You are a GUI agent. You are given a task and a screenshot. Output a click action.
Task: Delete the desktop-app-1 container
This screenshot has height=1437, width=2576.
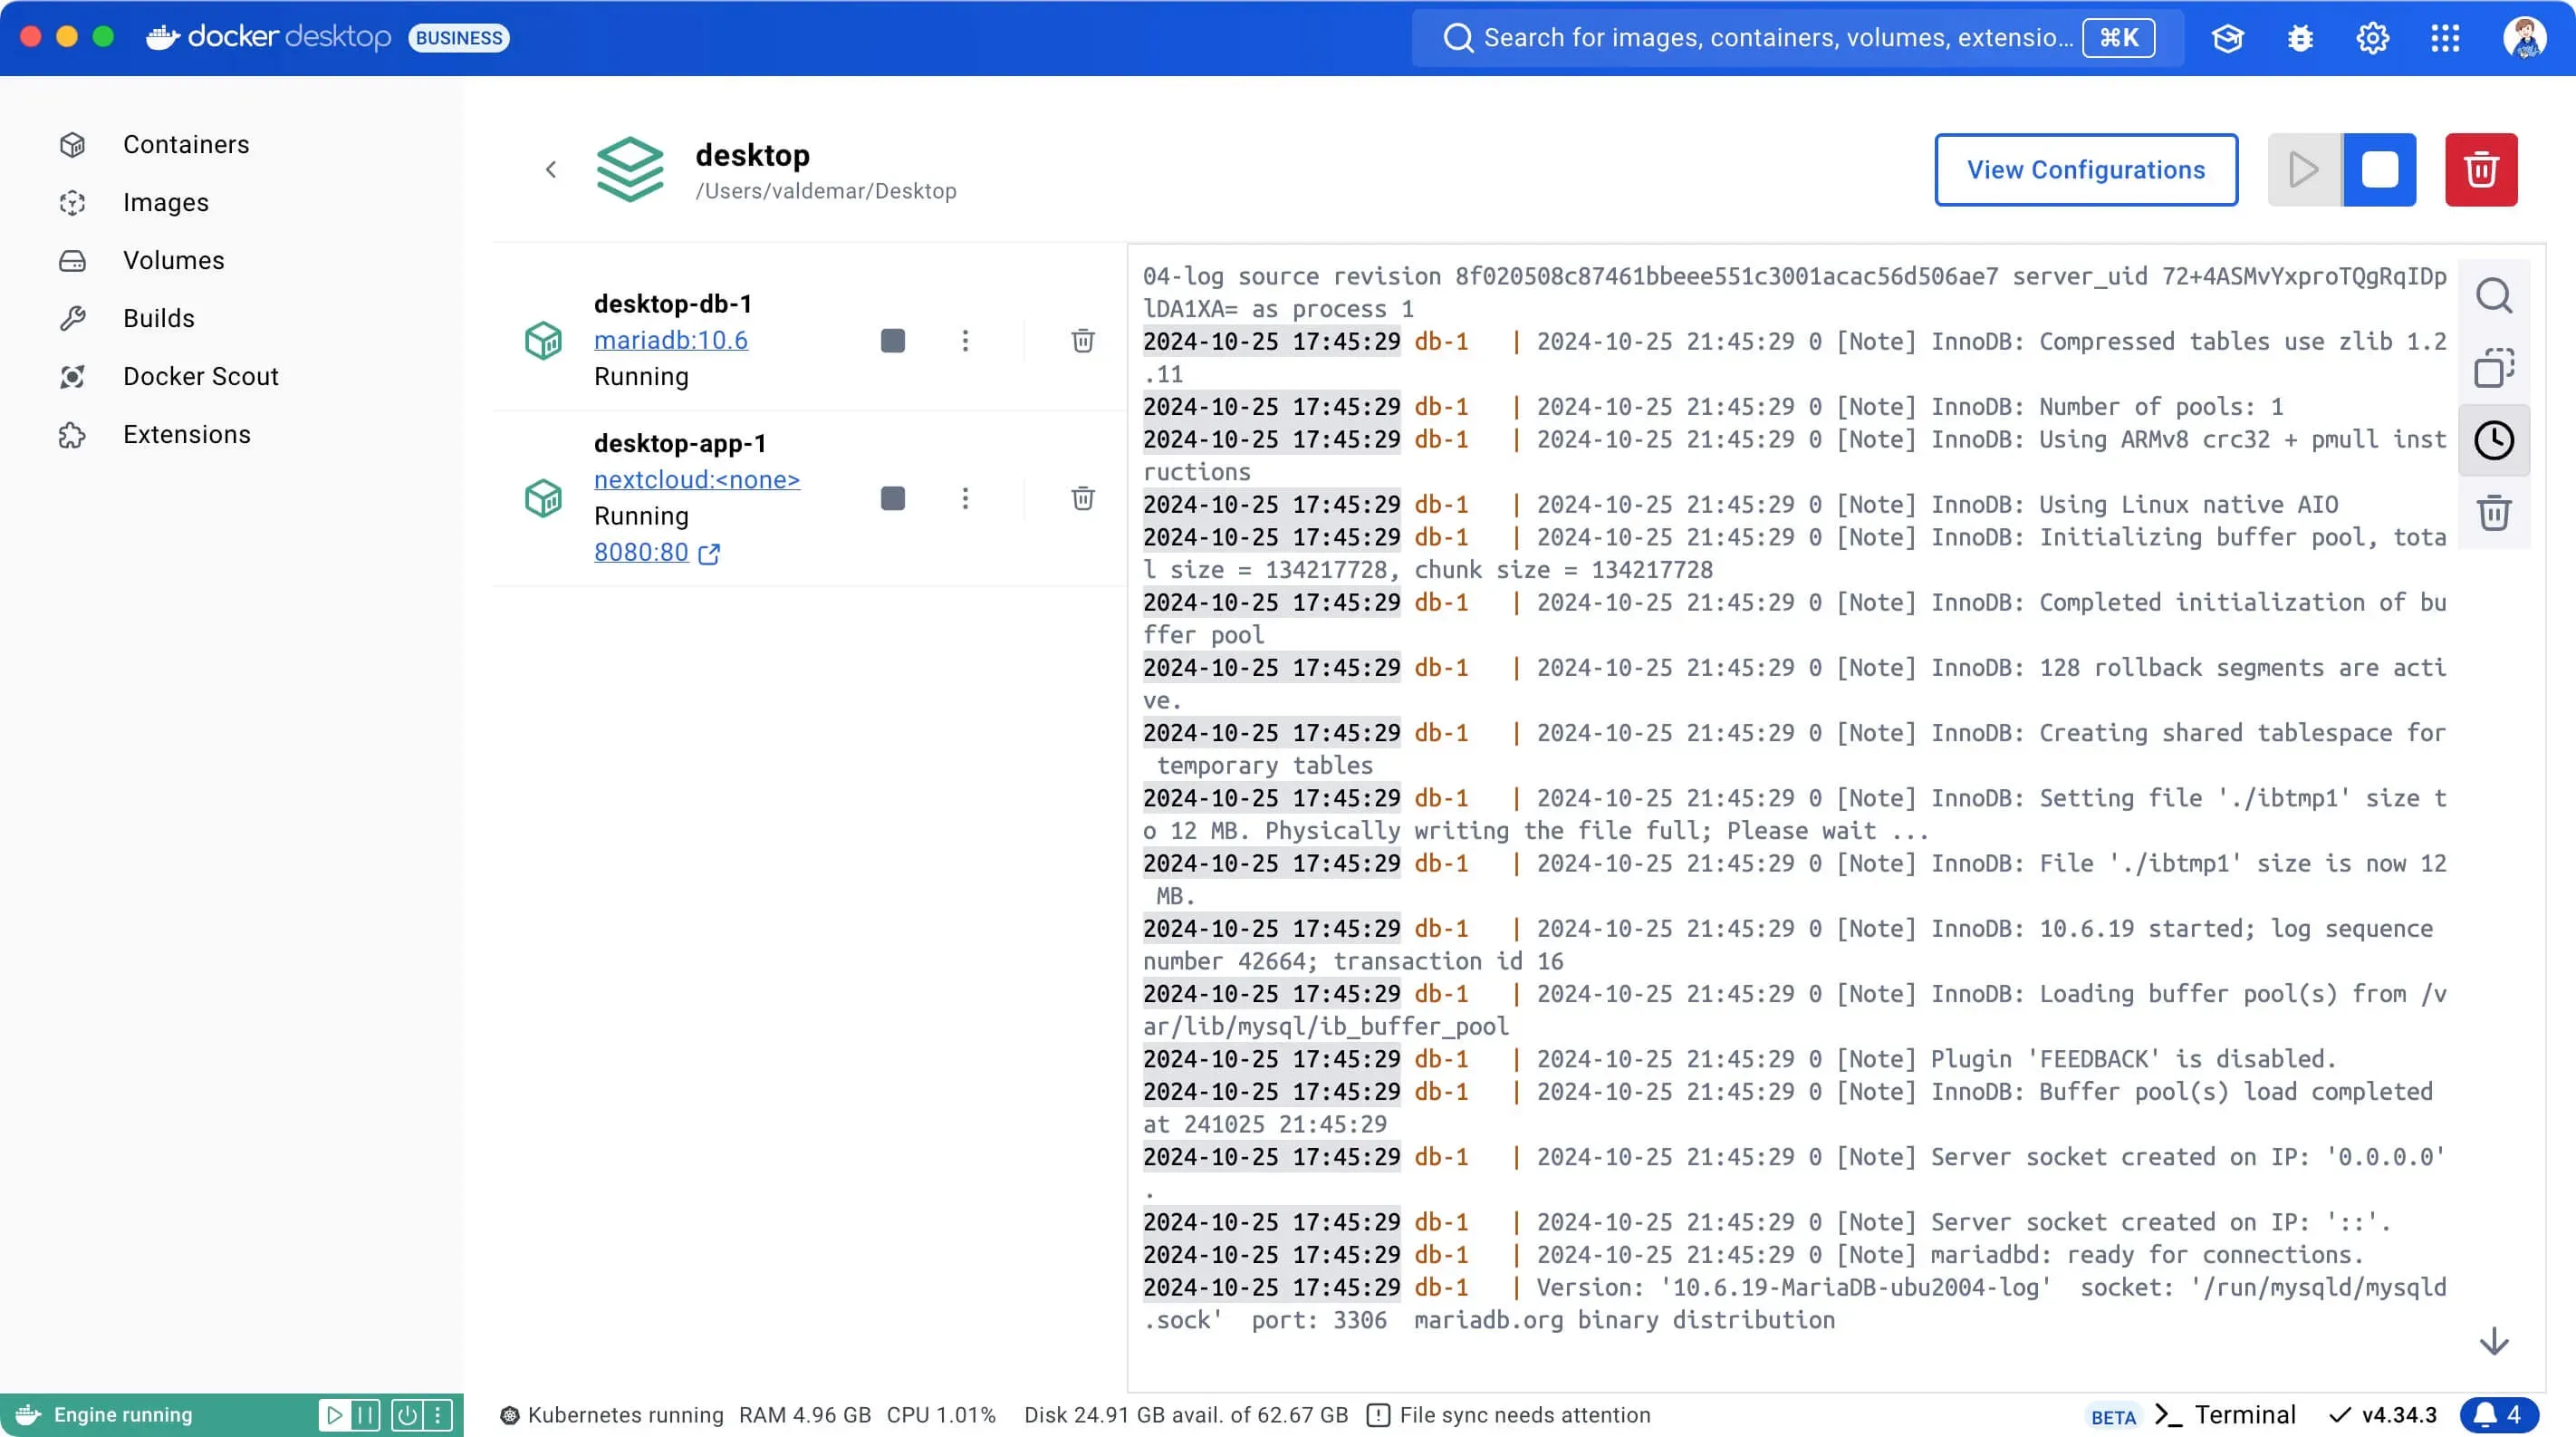pyautogui.click(x=1083, y=498)
